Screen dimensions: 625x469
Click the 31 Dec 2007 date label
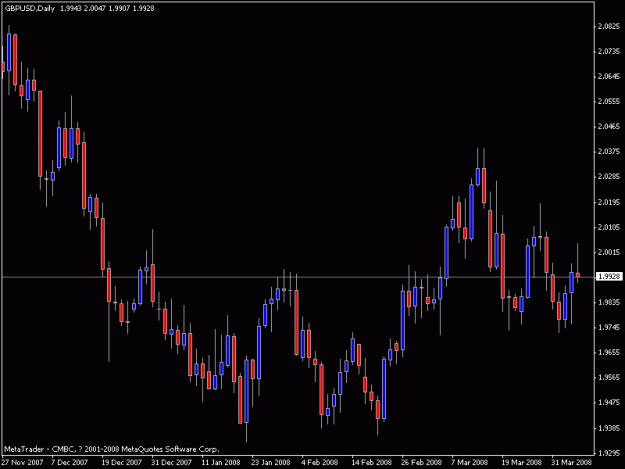click(x=171, y=462)
